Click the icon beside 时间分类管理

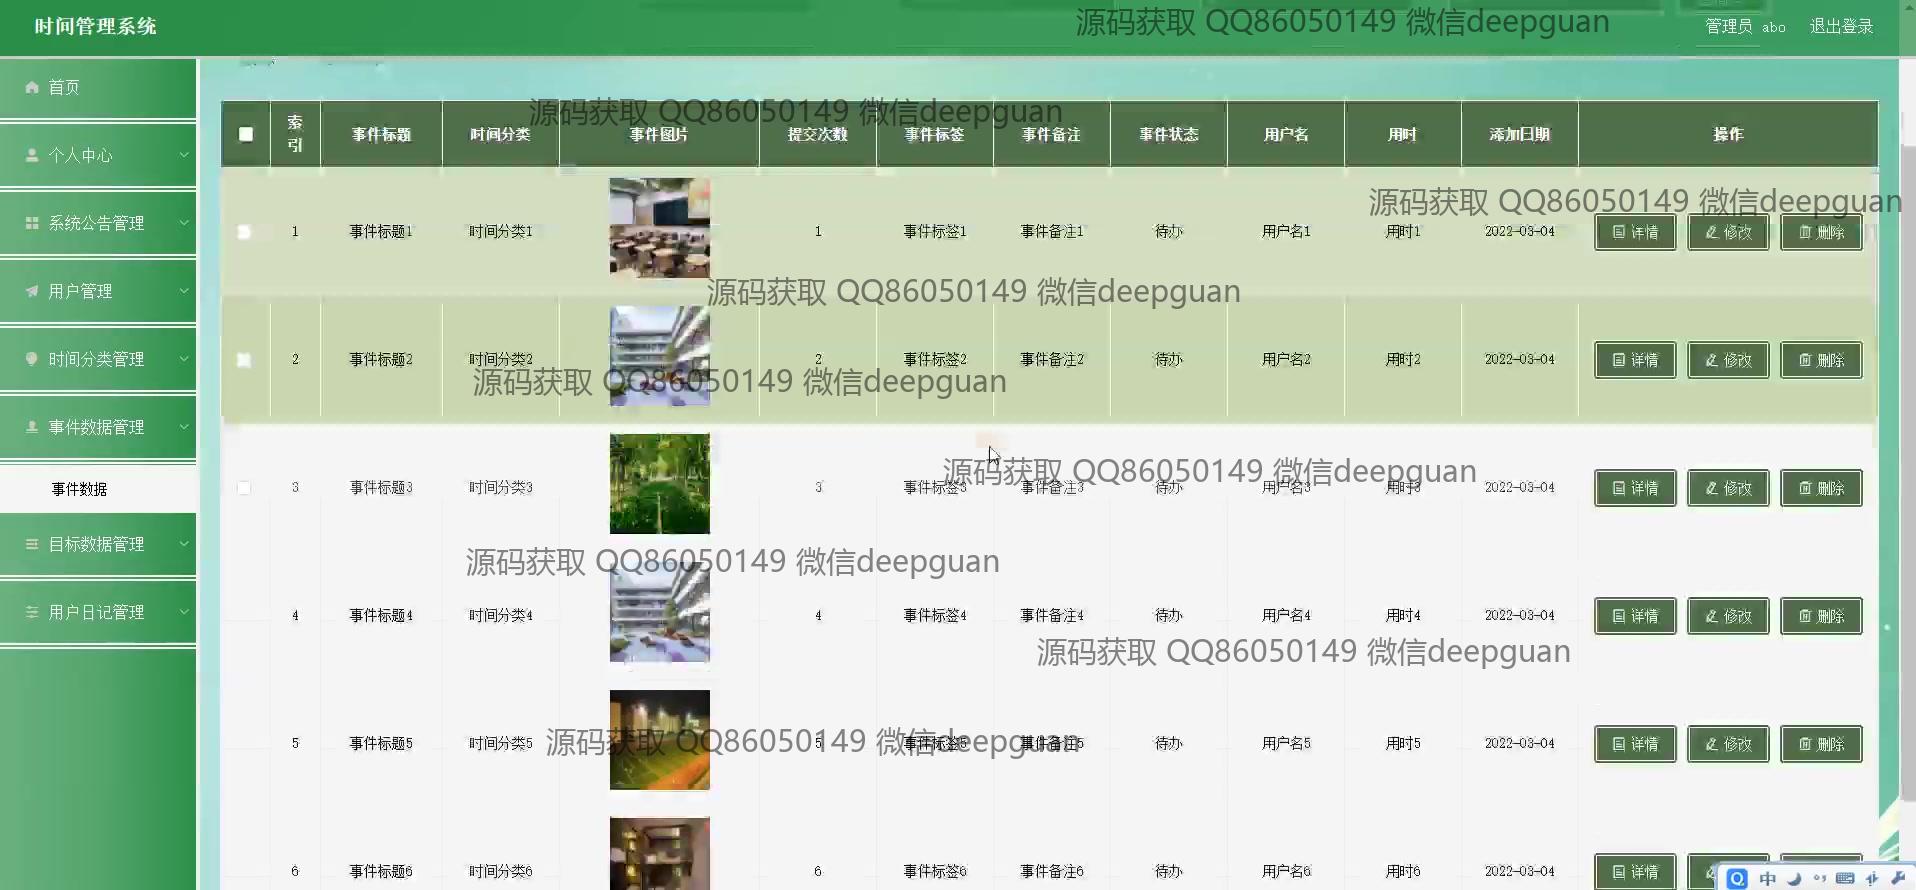click(x=32, y=359)
